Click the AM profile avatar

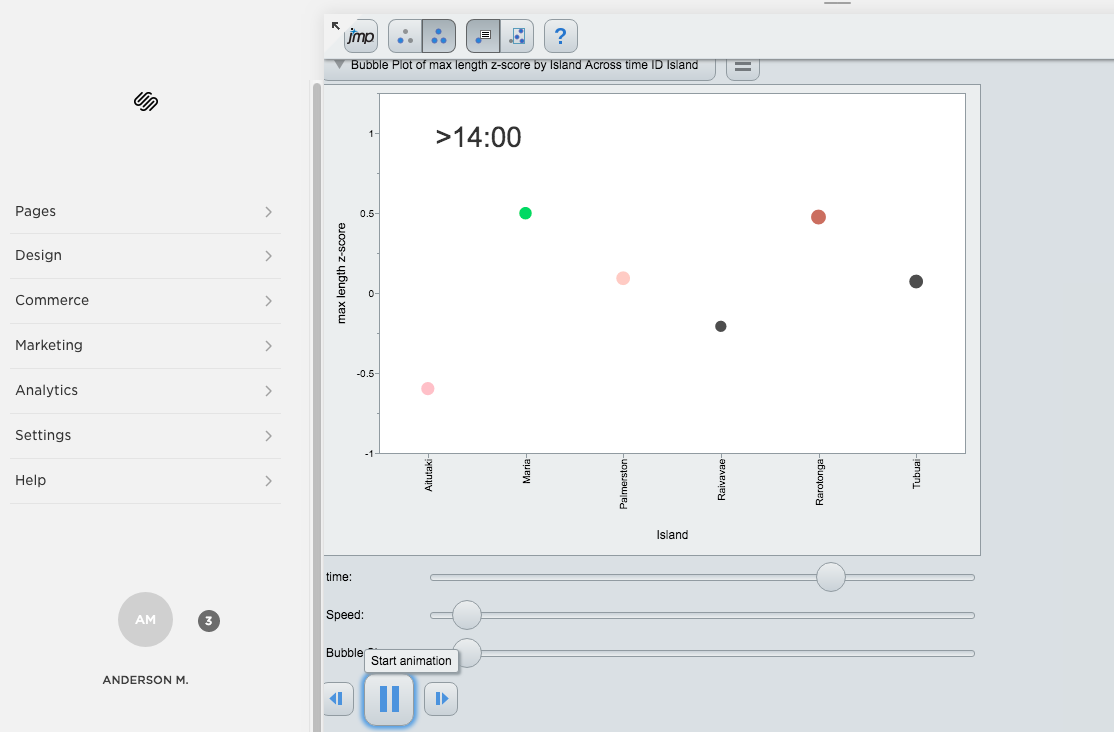pos(146,620)
